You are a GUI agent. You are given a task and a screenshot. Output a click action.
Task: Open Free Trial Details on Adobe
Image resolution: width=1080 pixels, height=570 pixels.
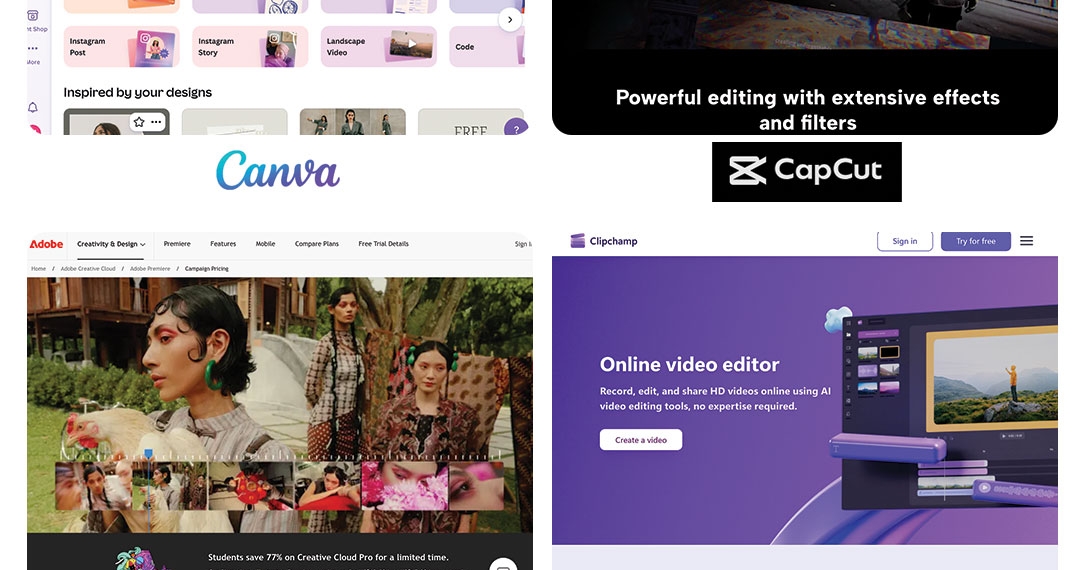(384, 244)
